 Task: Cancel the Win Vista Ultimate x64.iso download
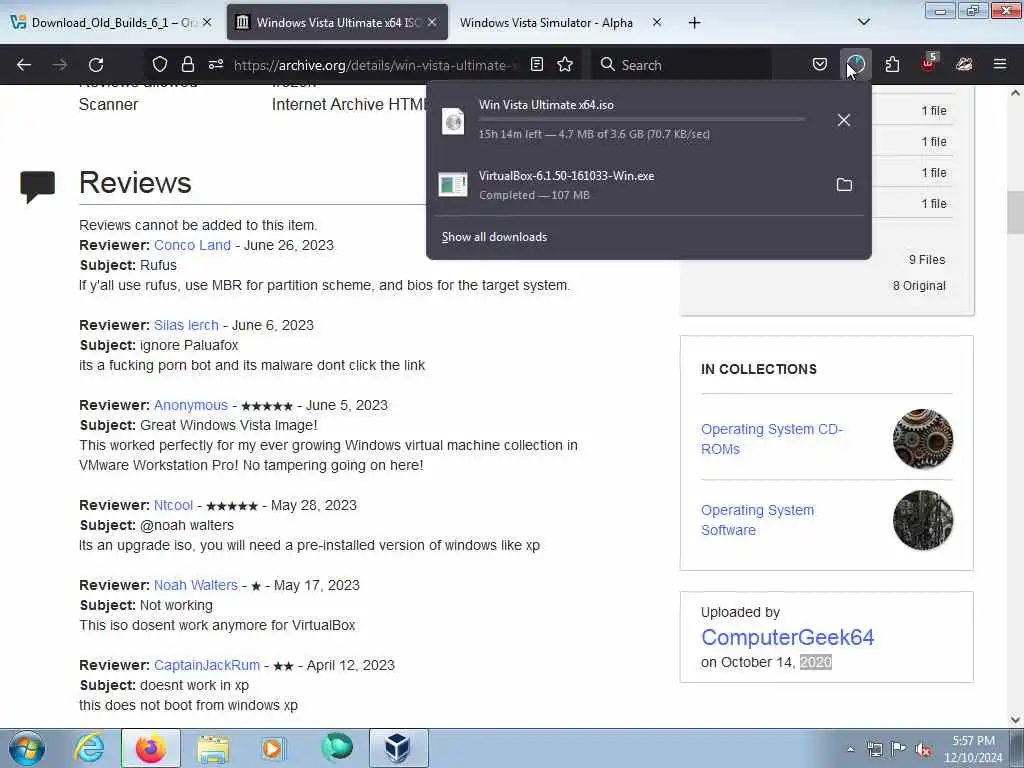pyautogui.click(x=844, y=120)
